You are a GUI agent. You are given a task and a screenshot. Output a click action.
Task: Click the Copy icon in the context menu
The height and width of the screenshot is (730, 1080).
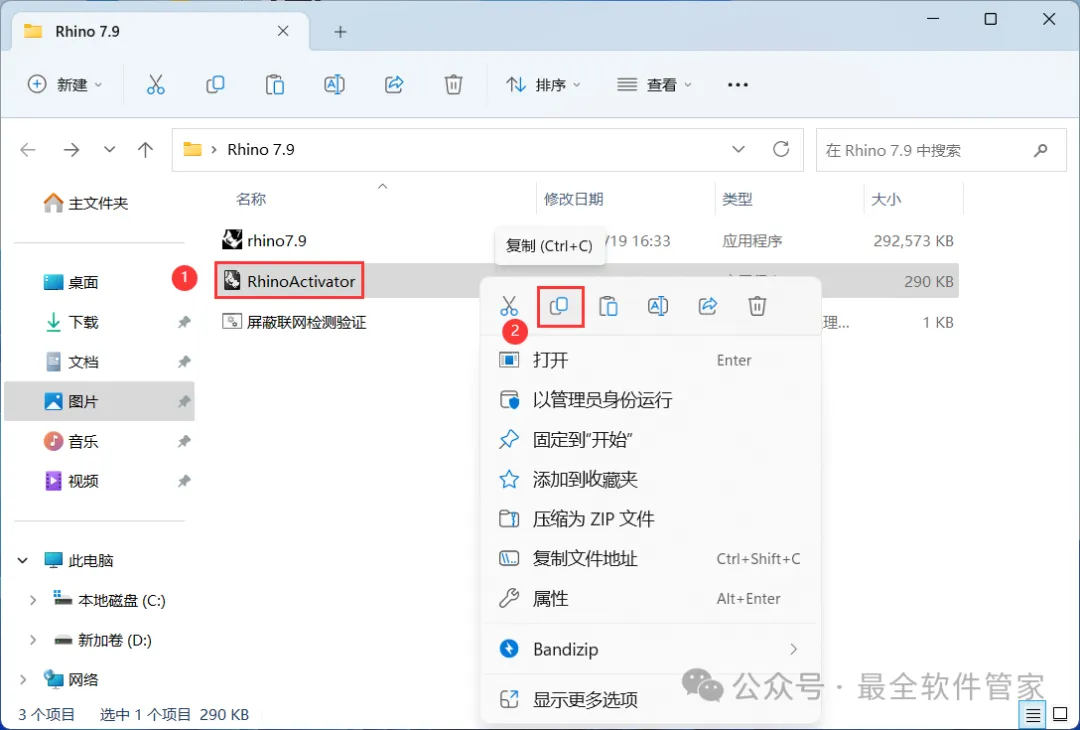click(x=559, y=306)
